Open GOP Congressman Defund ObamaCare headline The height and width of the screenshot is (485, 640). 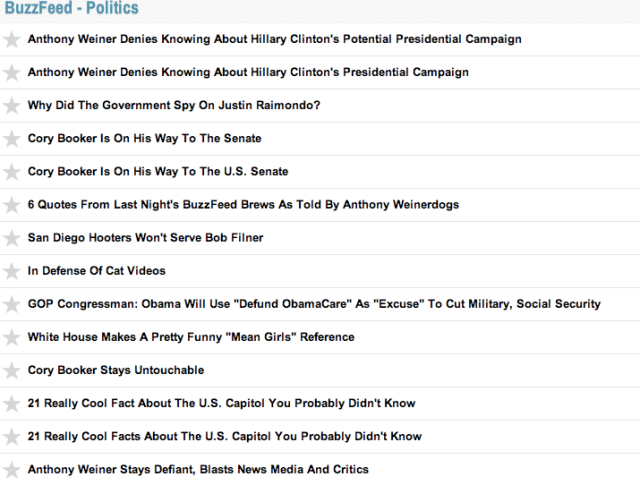[314, 304]
